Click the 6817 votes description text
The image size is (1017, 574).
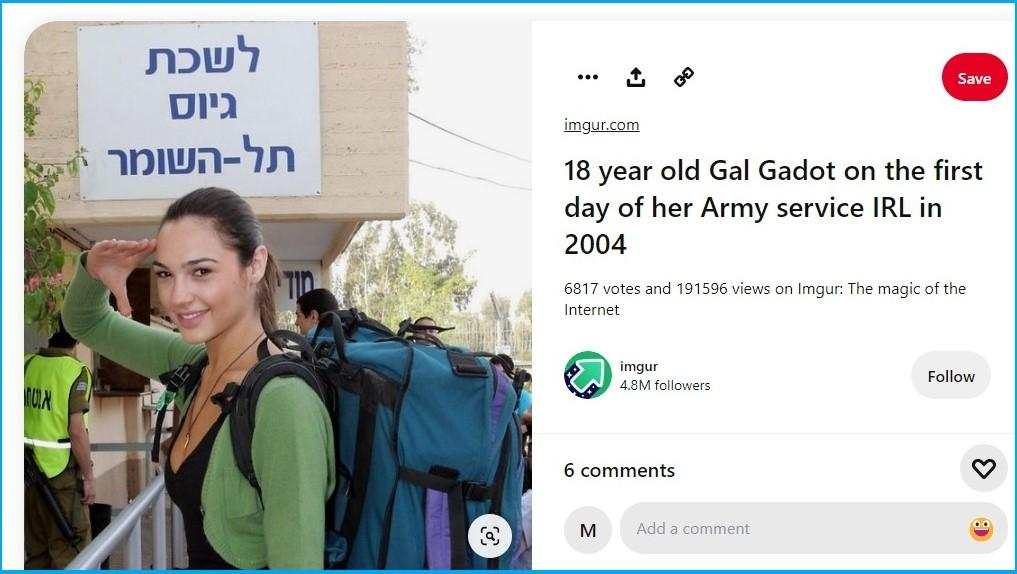(765, 299)
